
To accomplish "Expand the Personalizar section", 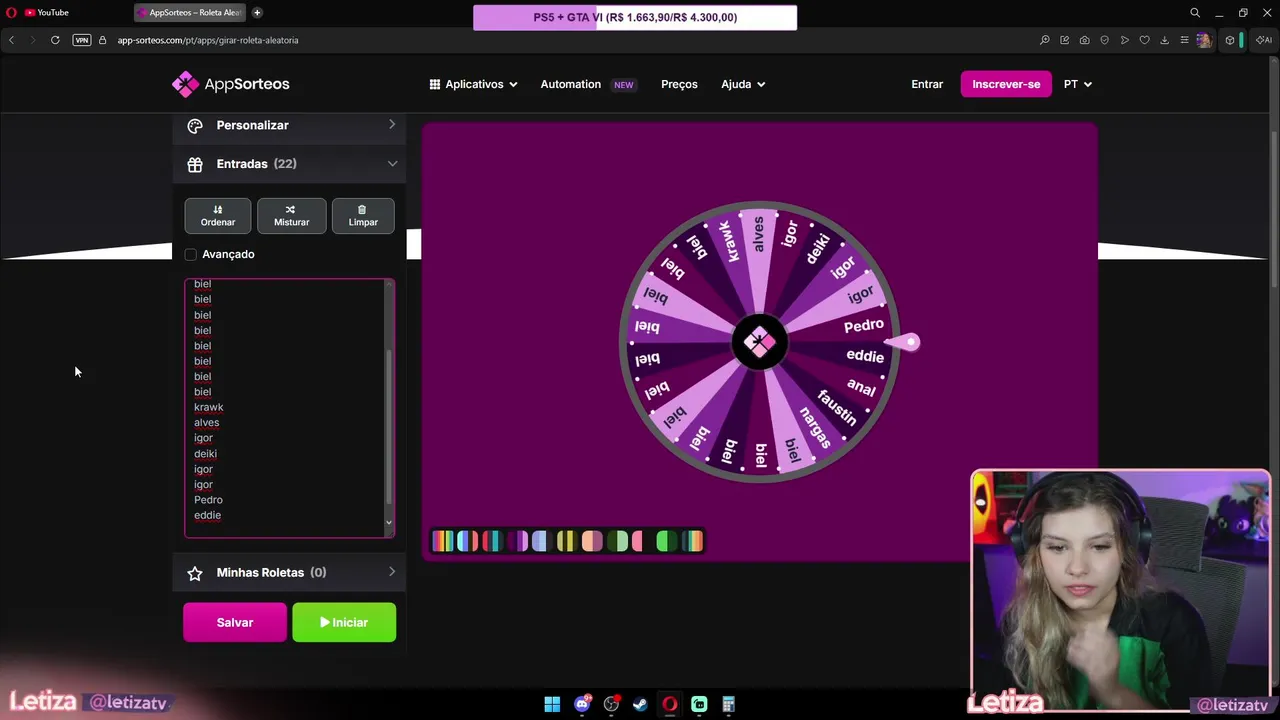I will click(290, 125).
